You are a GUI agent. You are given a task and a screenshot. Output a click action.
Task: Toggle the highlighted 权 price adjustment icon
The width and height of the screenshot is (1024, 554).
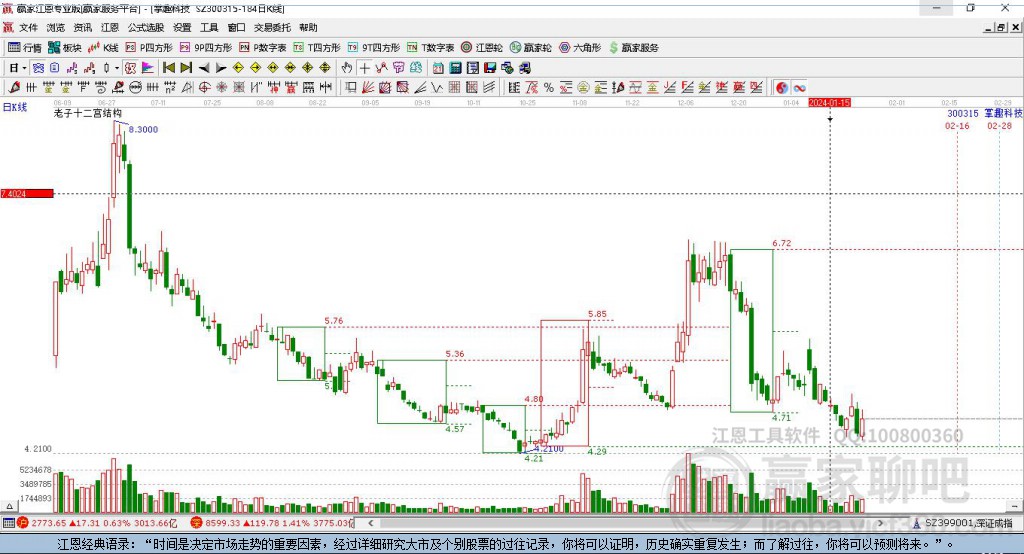[131, 68]
